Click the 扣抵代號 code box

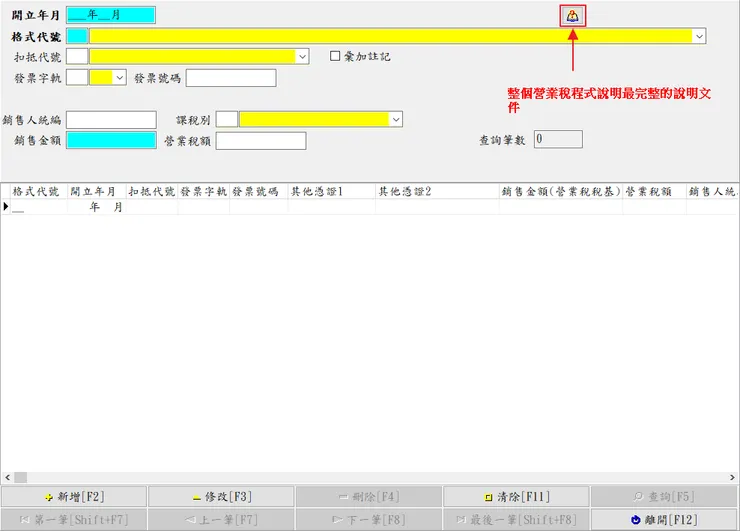tap(77, 57)
